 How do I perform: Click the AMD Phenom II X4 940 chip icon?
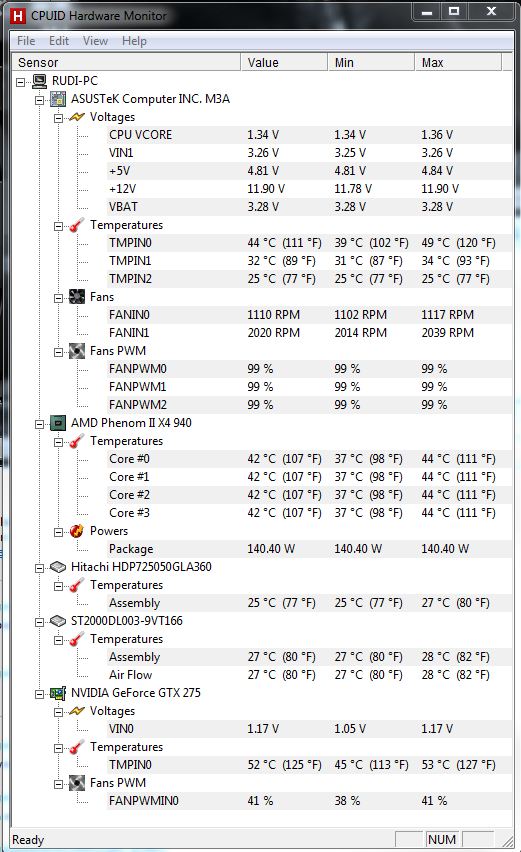point(58,423)
